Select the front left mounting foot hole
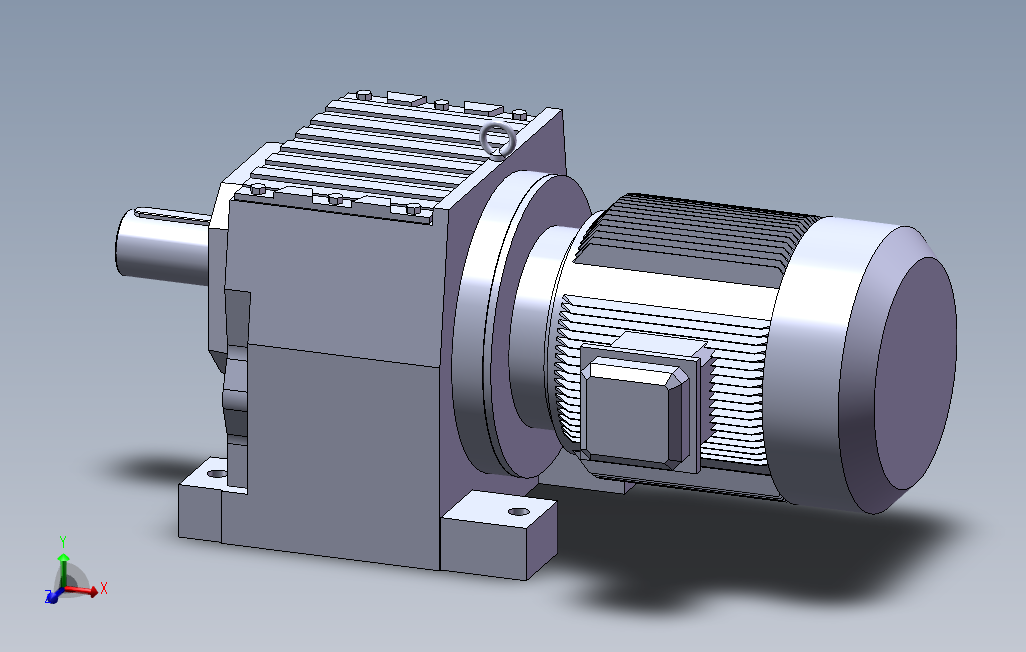1026x652 pixels. (216, 473)
